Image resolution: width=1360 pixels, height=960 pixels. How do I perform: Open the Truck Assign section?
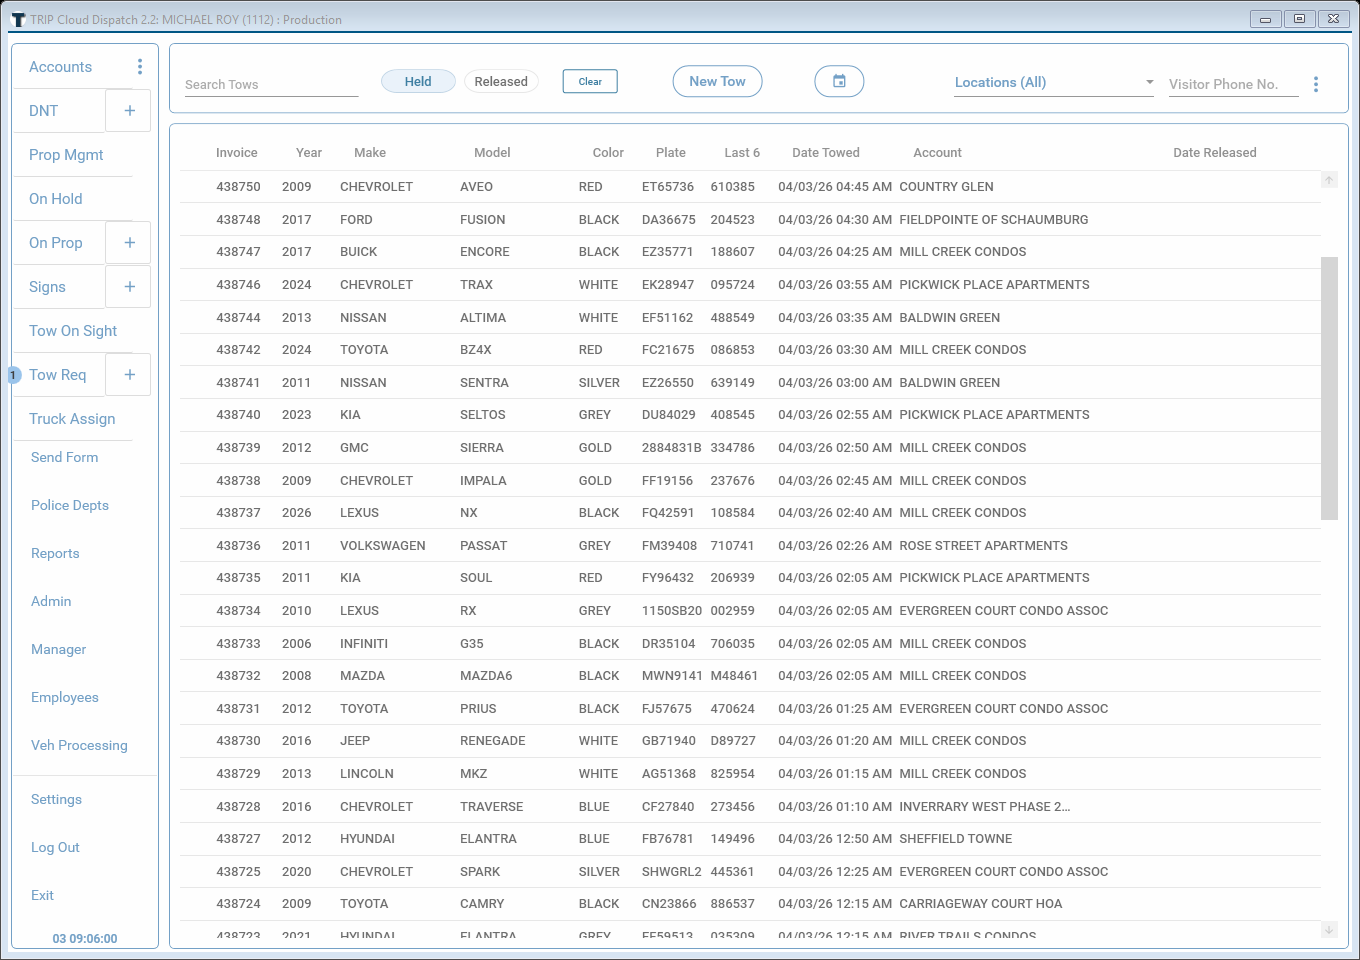coord(70,419)
